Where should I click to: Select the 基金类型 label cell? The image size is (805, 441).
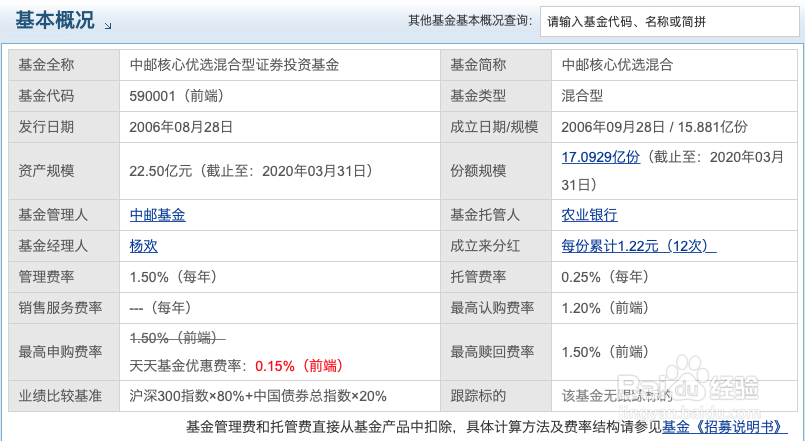[x=496, y=96]
